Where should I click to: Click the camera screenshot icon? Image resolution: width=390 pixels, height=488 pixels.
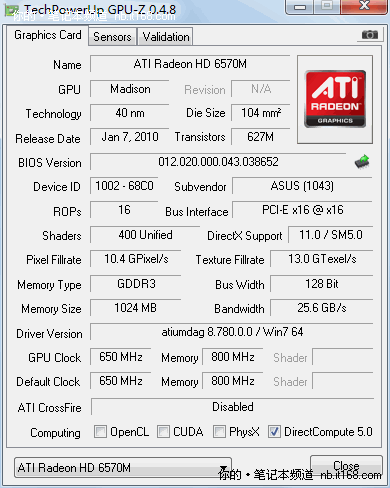pyautogui.click(x=369, y=35)
